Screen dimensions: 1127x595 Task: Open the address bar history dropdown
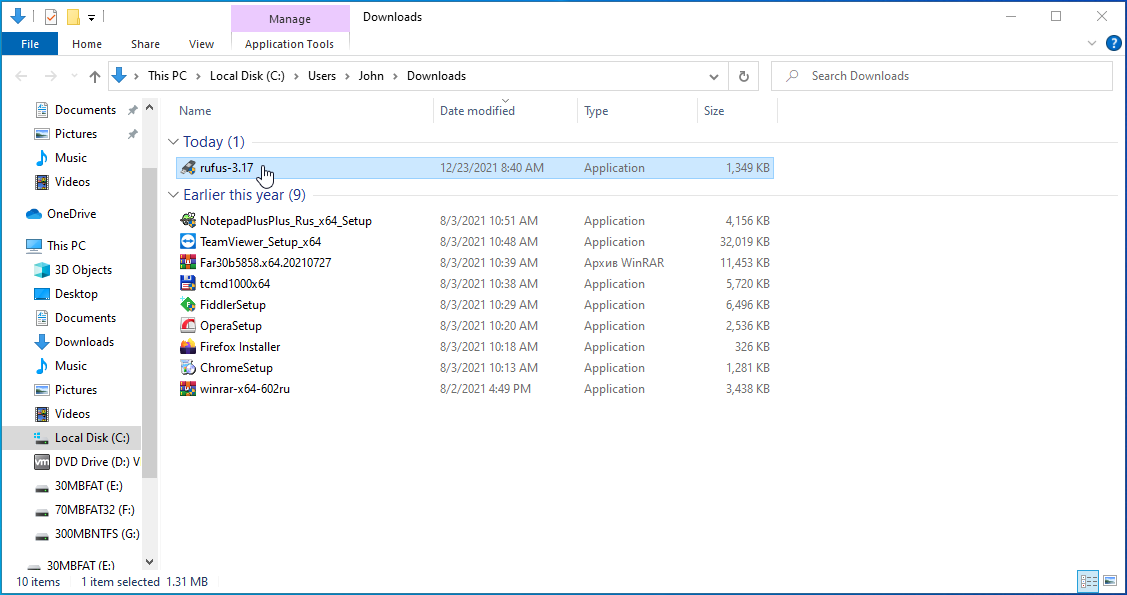click(713, 75)
